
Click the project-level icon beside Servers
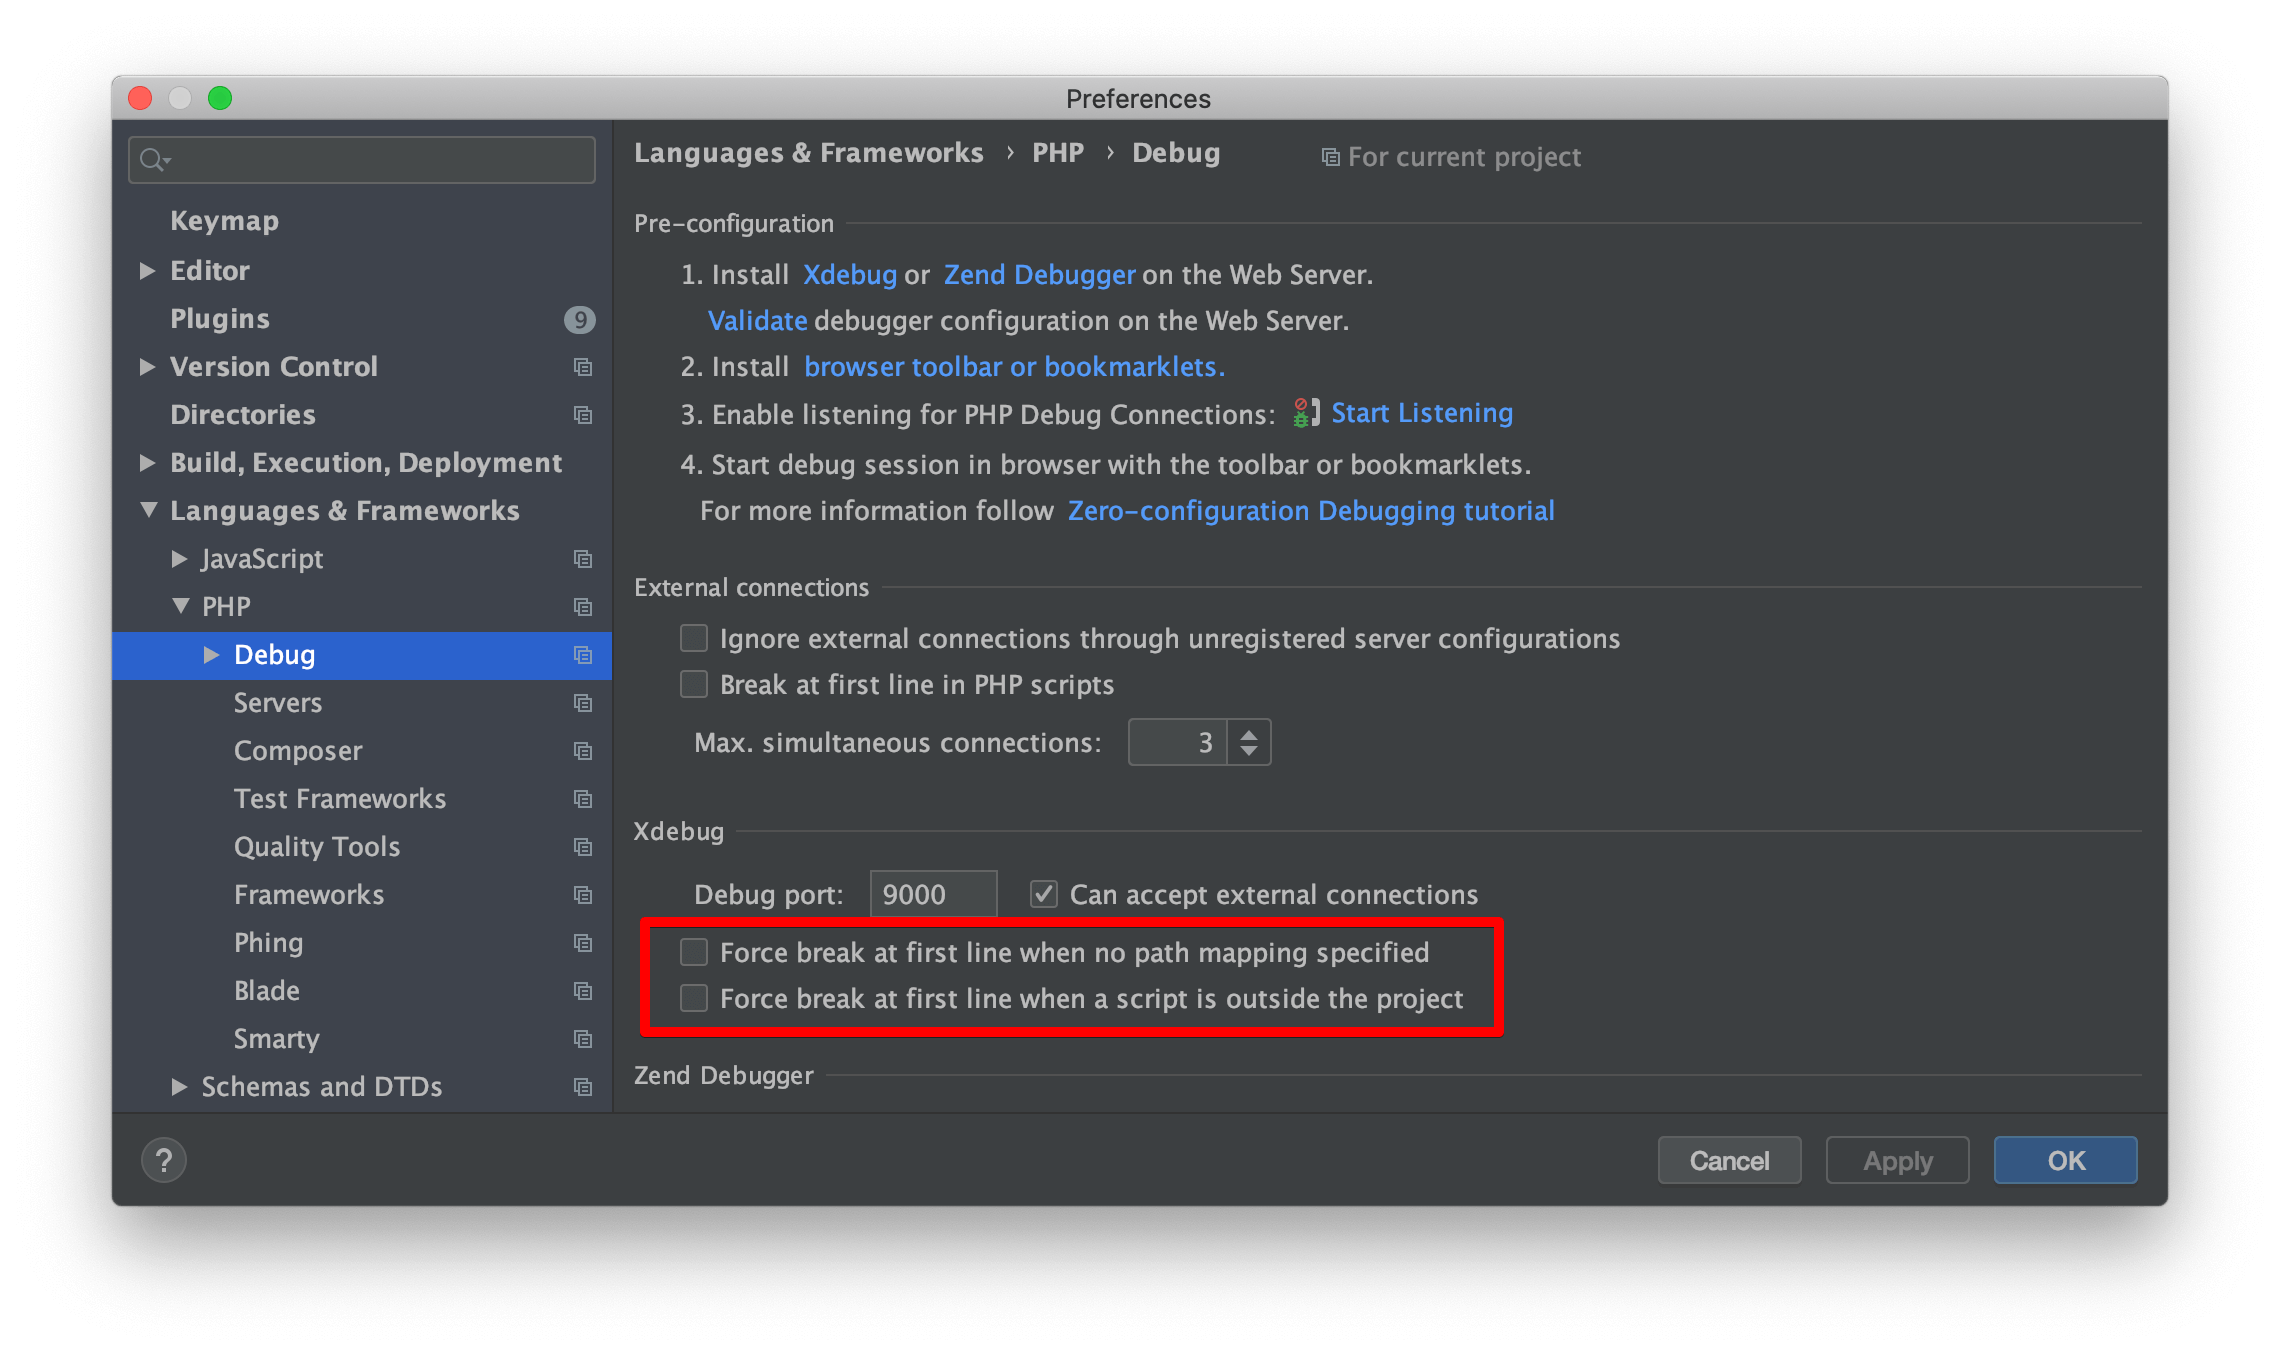(x=583, y=703)
